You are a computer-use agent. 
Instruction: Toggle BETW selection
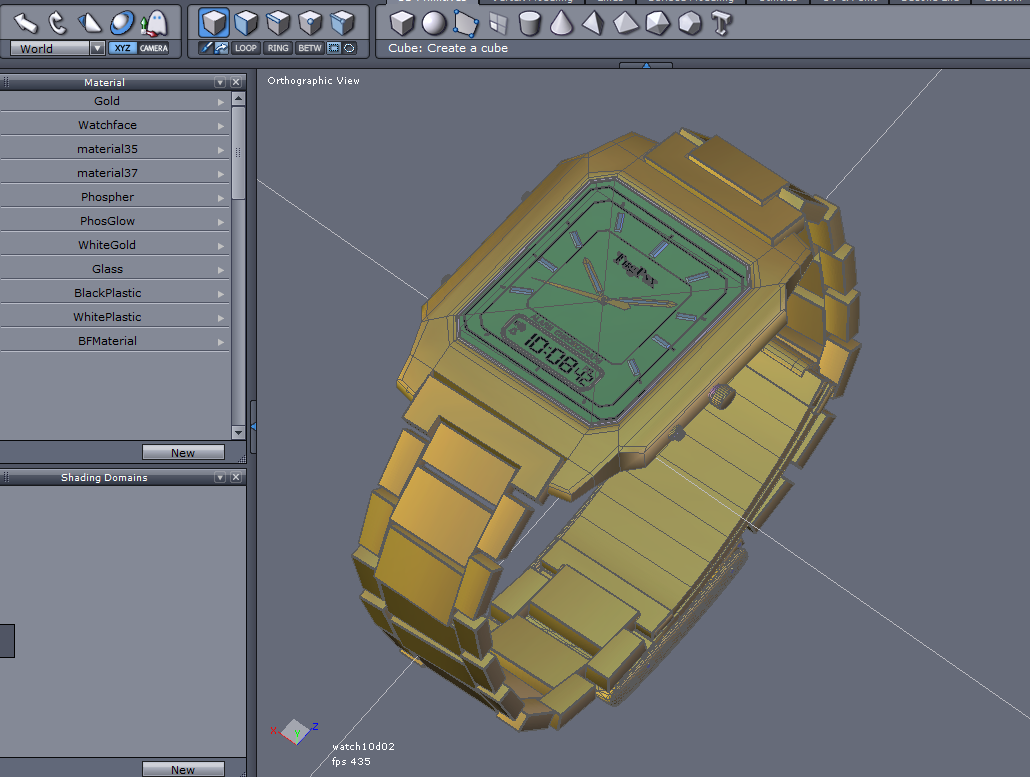coord(309,48)
